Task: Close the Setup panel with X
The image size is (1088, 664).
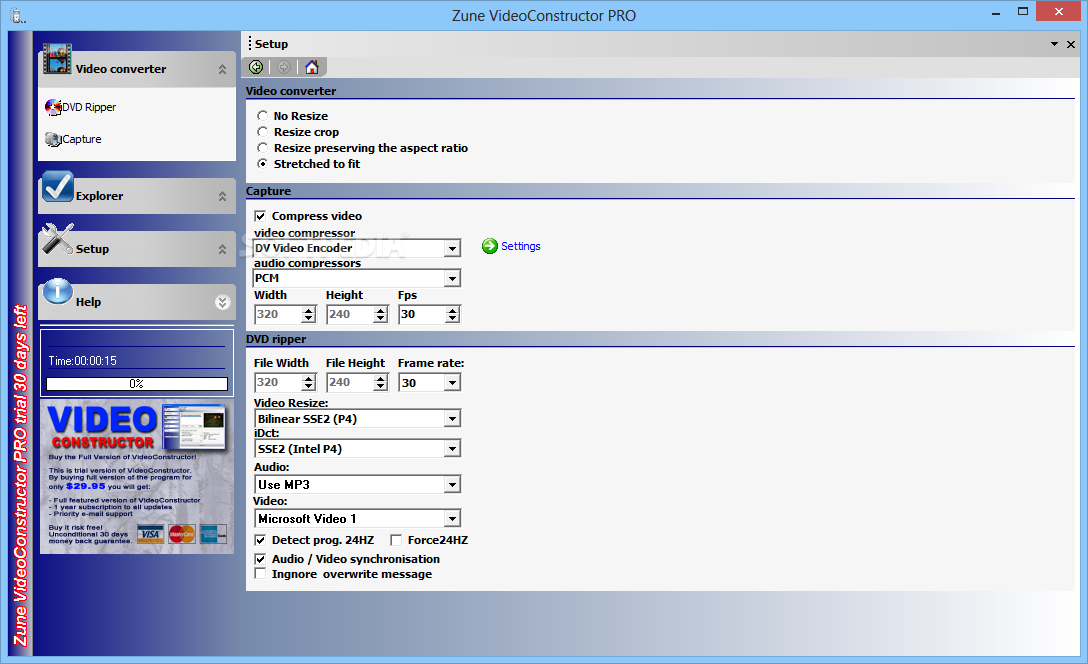Action: click(1071, 44)
